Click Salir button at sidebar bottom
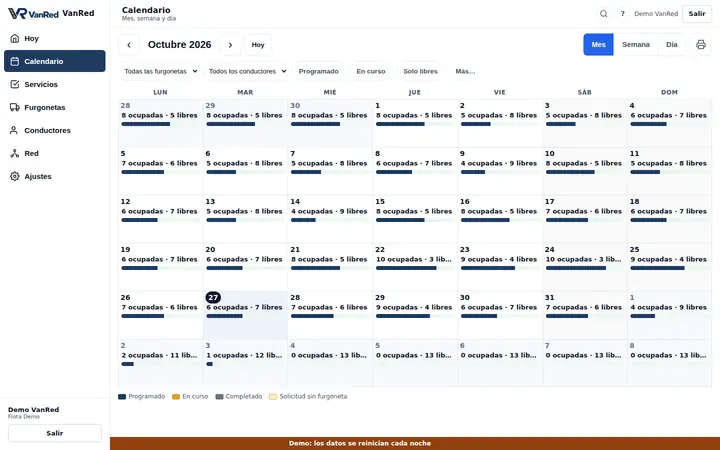The height and width of the screenshot is (450, 720). pos(55,433)
